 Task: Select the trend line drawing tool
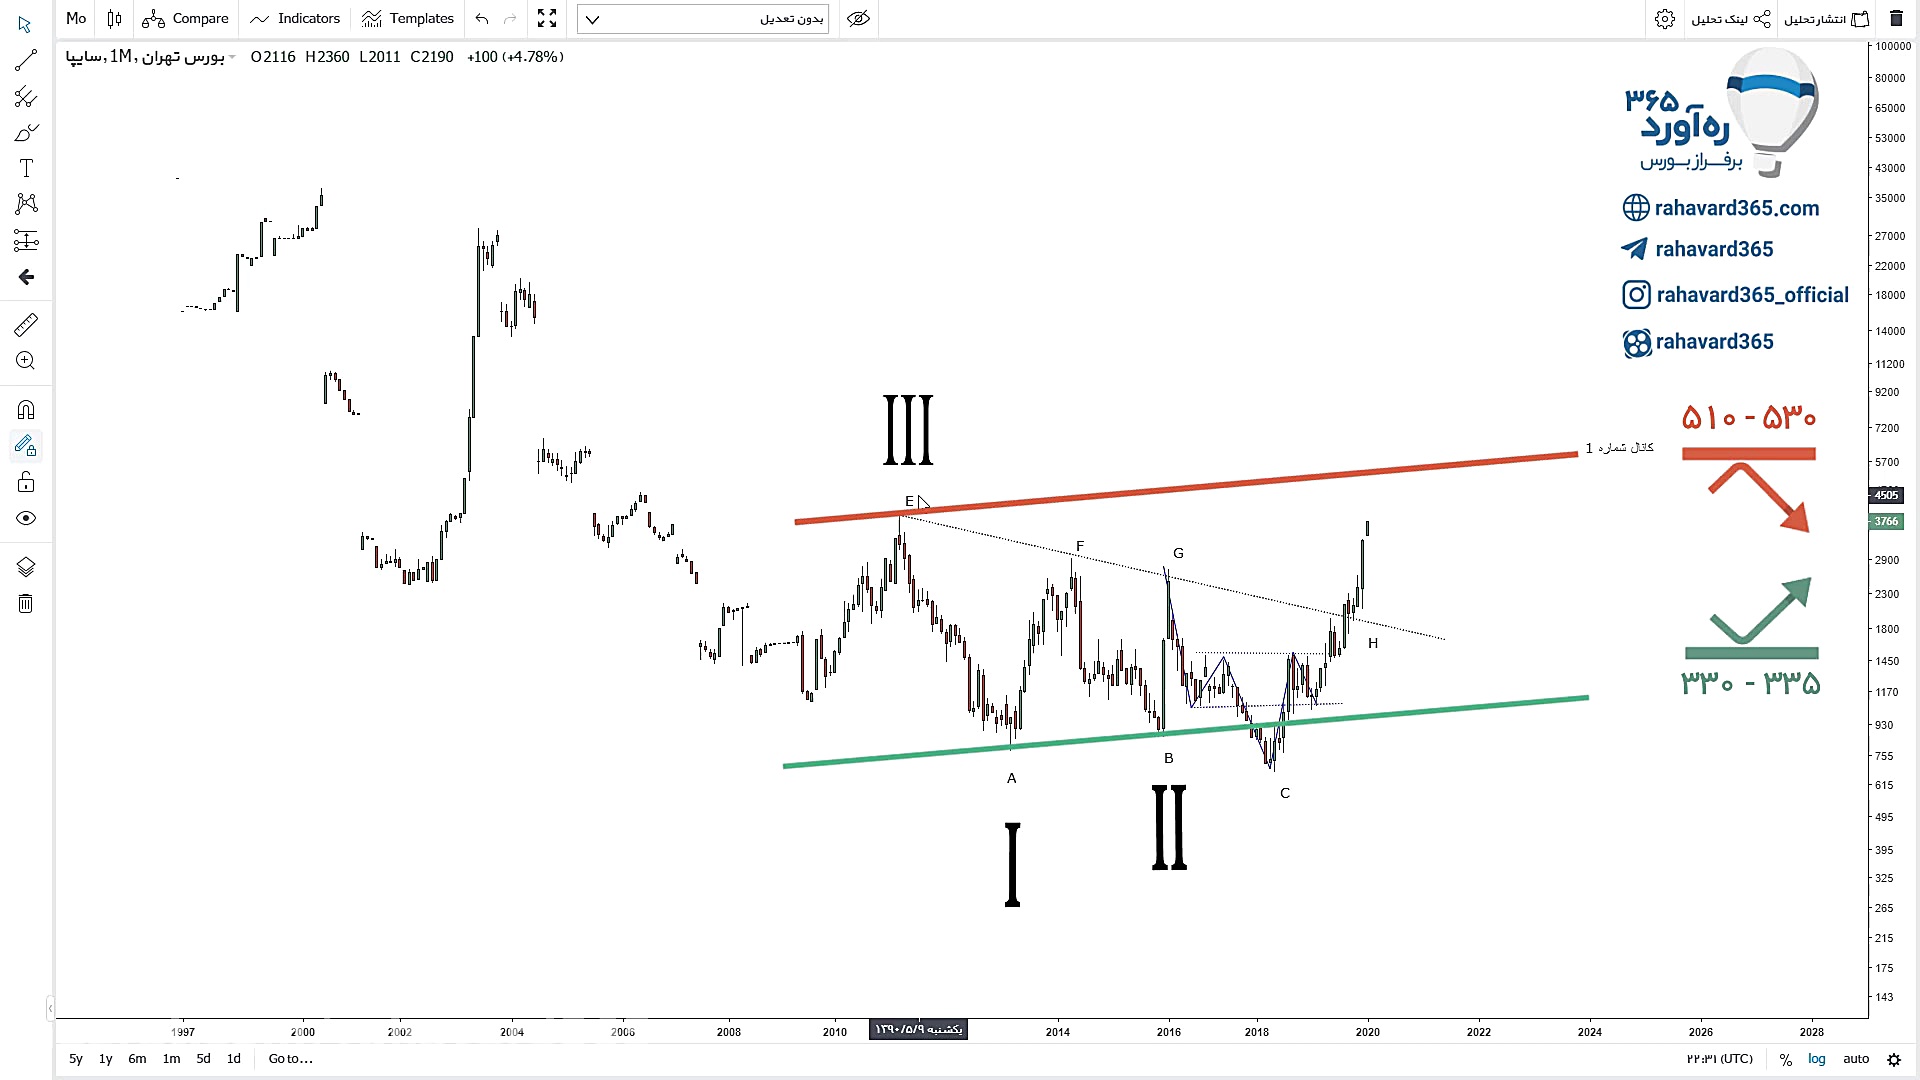pos(26,61)
